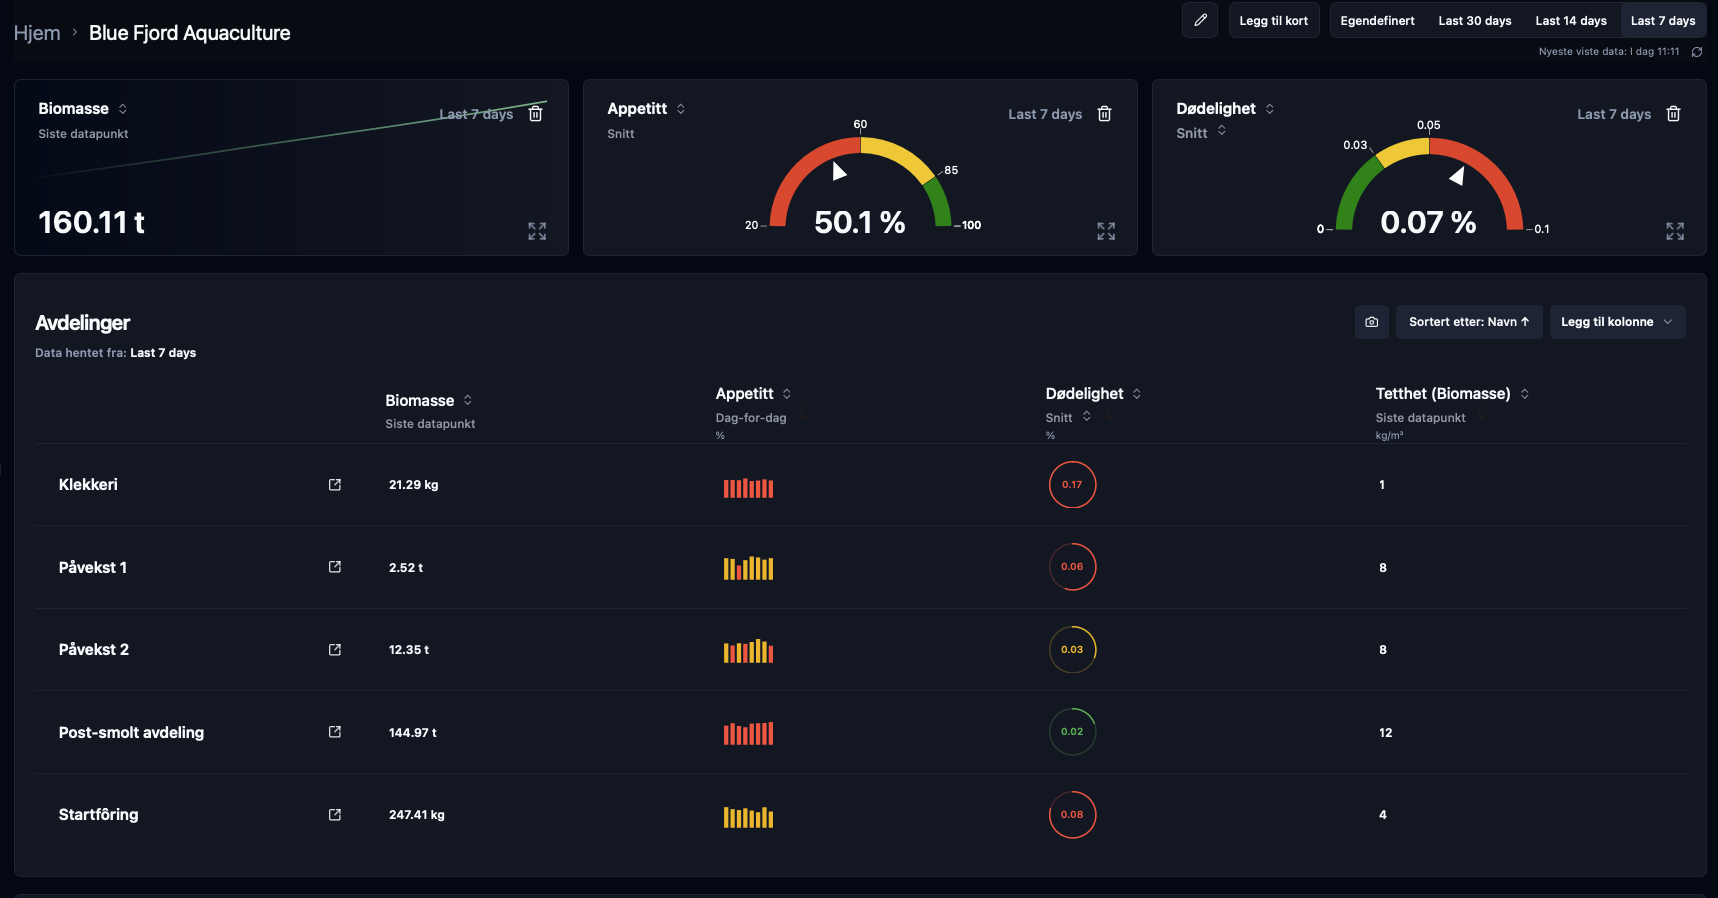Click the Klekkeri mortality ring 0.17
Image resolution: width=1718 pixels, height=898 pixels.
pyautogui.click(x=1072, y=485)
